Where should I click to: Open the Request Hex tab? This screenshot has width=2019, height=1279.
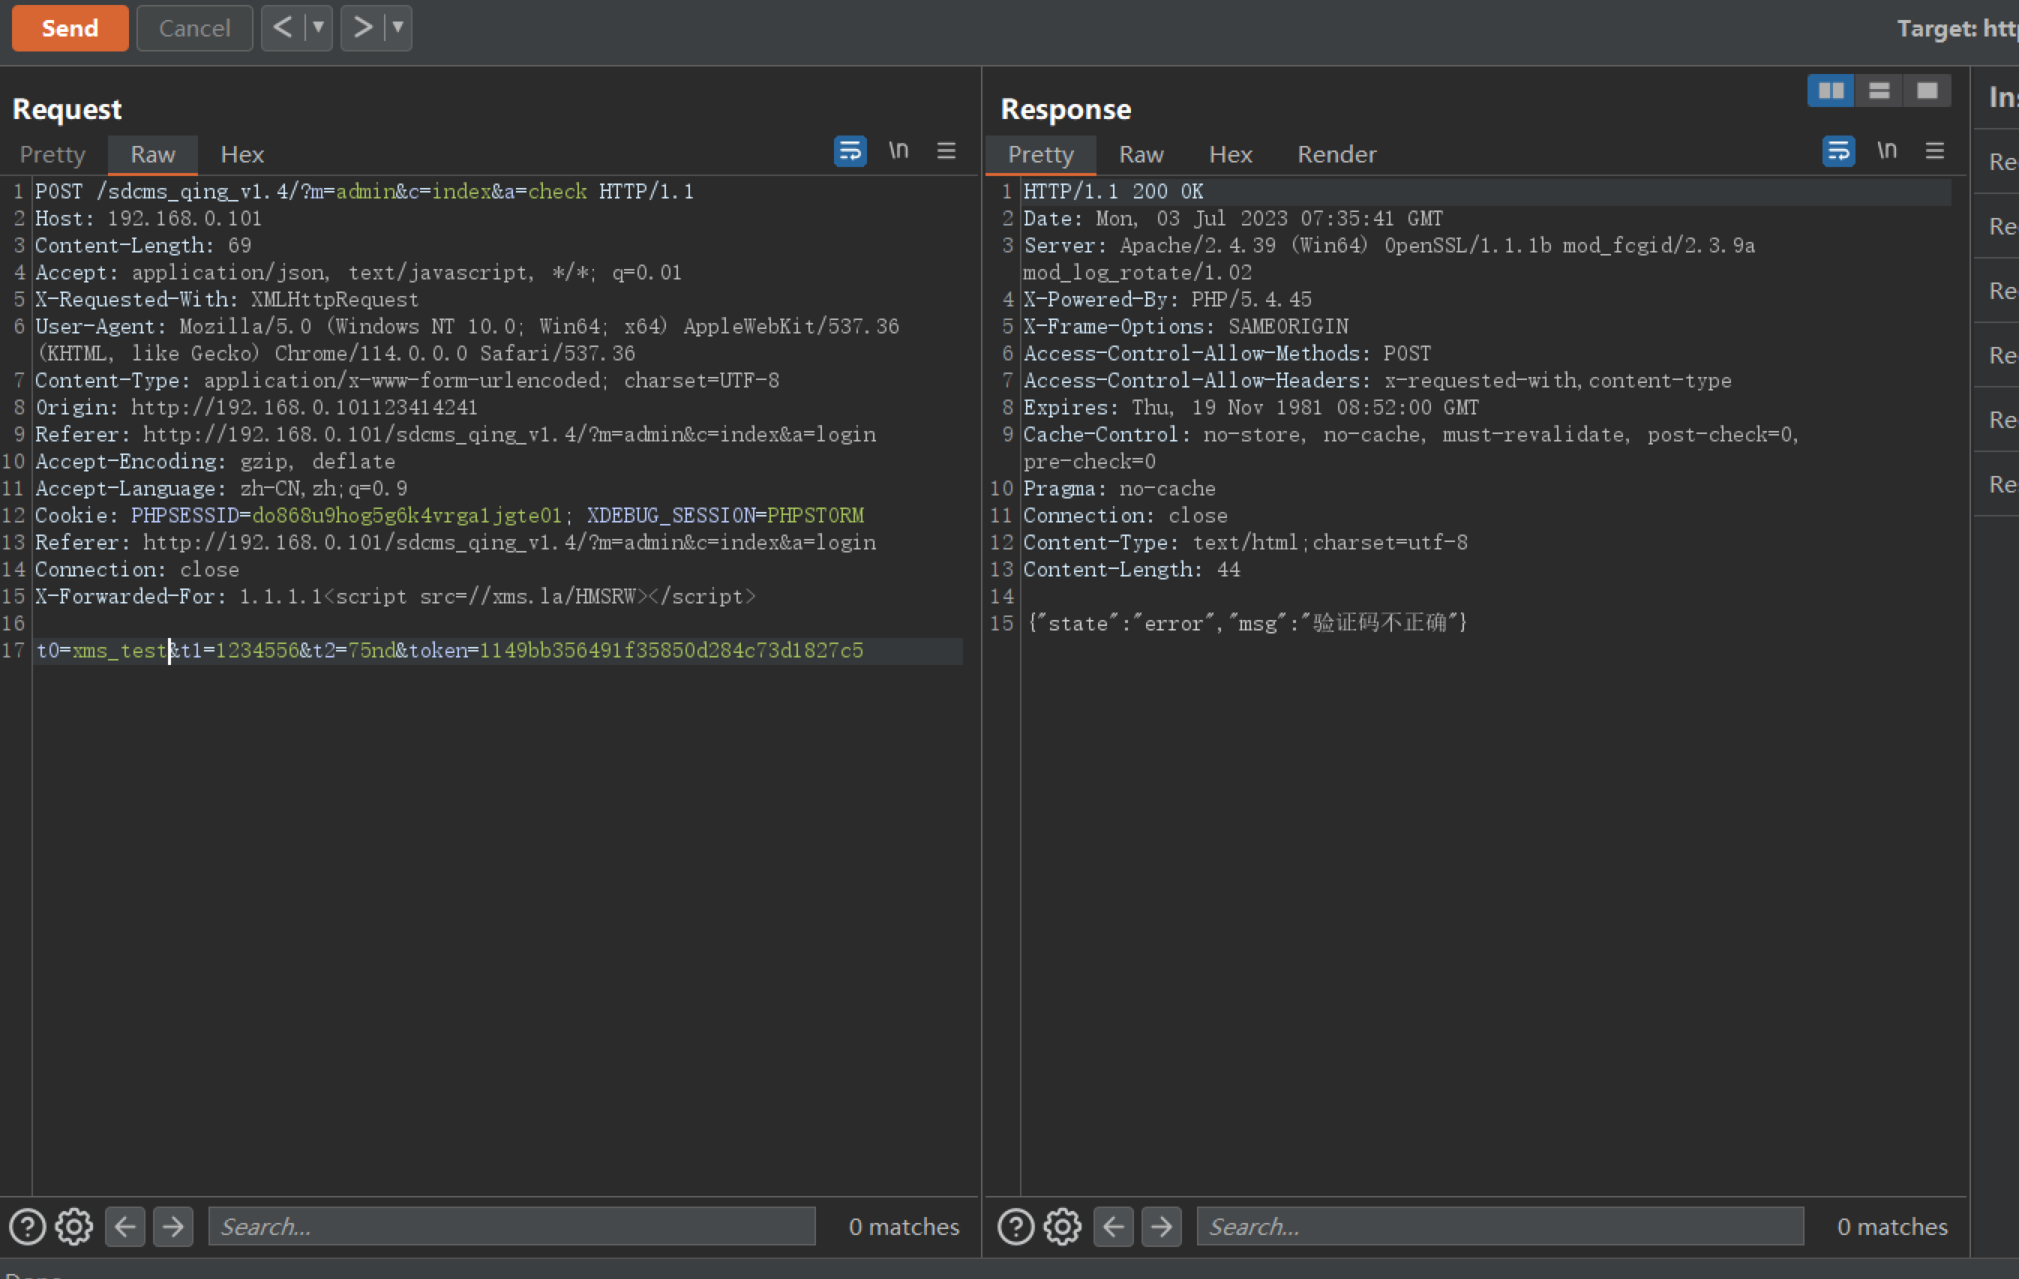(x=242, y=154)
